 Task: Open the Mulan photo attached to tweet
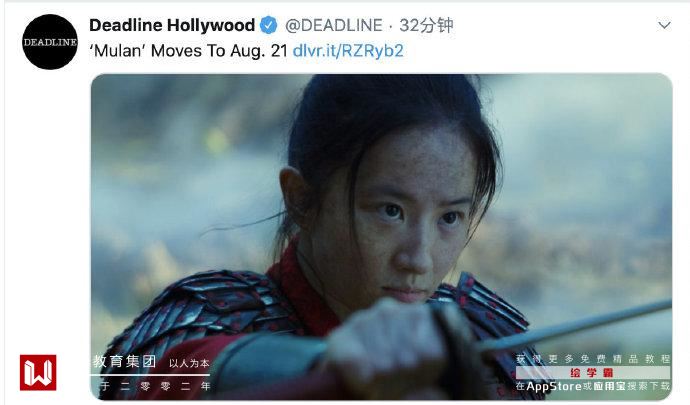tap(382, 237)
